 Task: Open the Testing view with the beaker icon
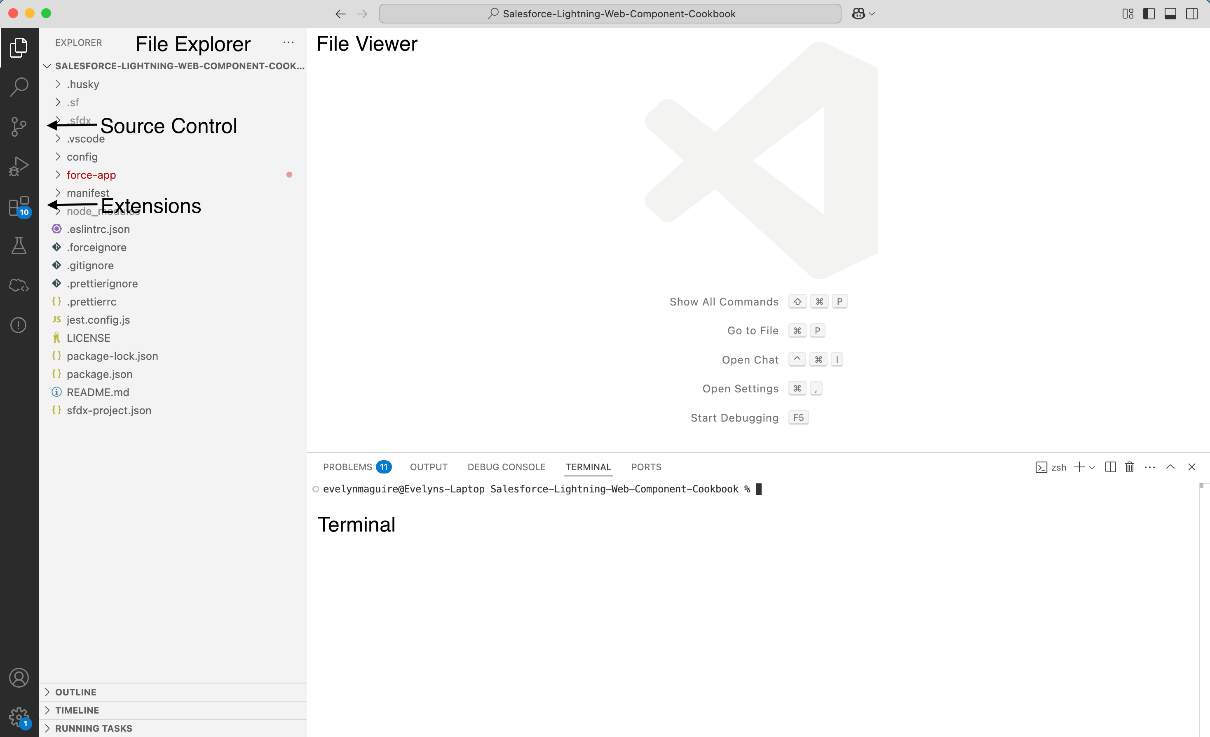pyautogui.click(x=18, y=245)
